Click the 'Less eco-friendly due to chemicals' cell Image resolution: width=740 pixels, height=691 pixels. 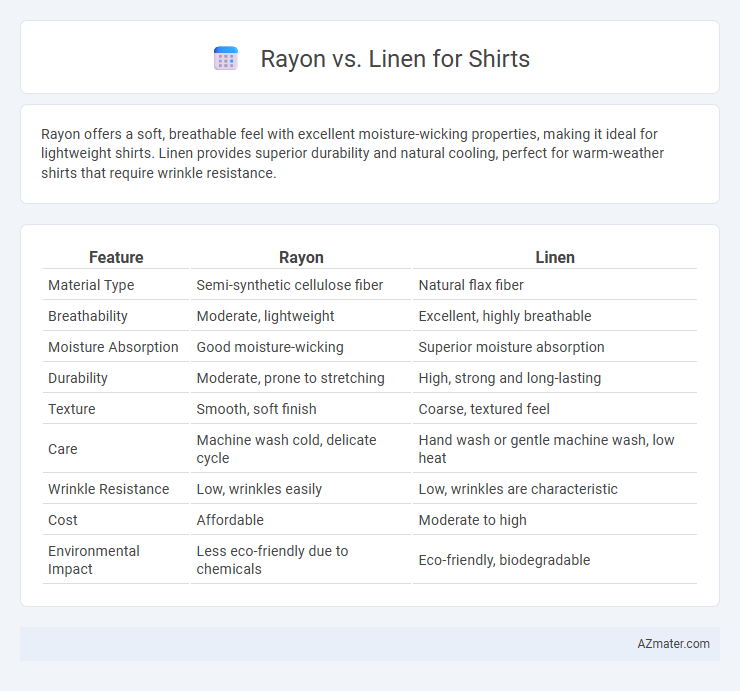point(301,560)
